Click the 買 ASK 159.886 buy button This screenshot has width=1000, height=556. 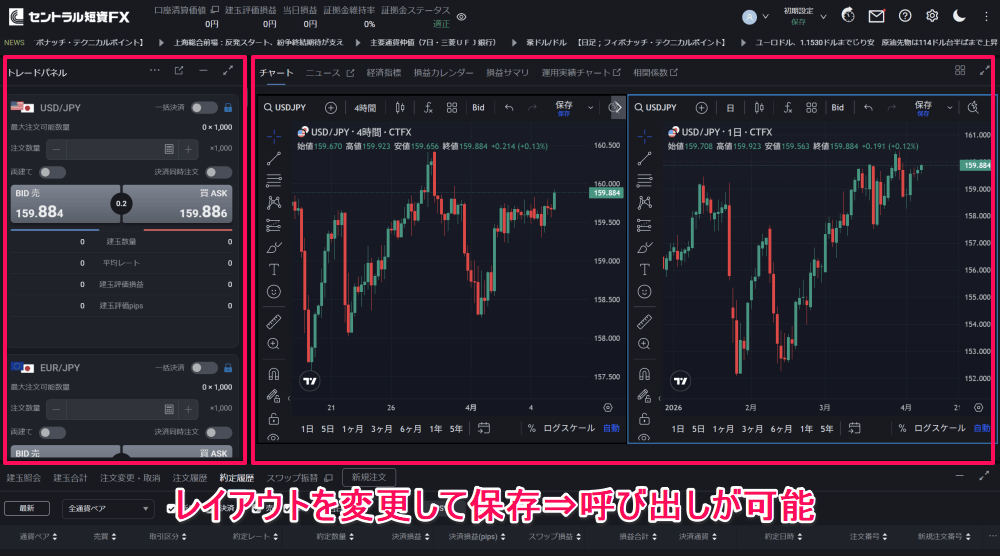pyautogui.click(x=177, y=203)
